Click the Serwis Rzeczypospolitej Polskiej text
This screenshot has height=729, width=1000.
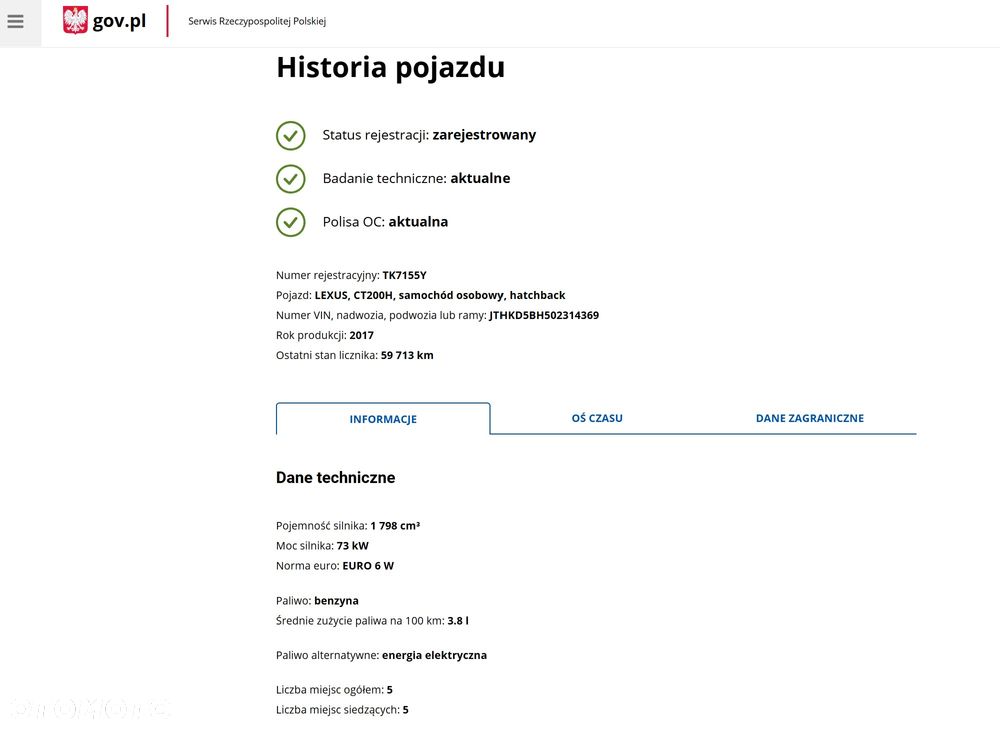point(257,21)
